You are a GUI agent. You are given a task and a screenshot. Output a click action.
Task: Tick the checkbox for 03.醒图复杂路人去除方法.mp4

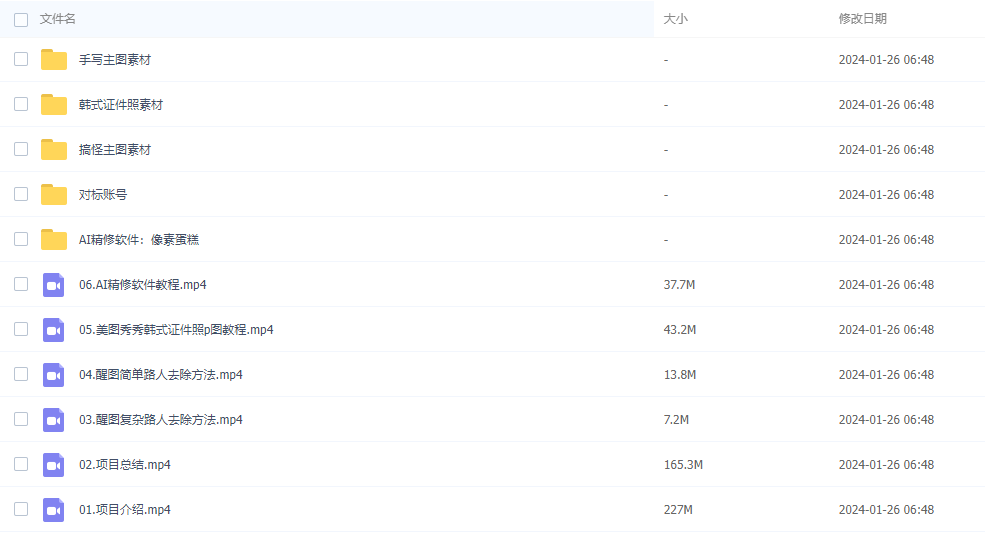point(21,419)
